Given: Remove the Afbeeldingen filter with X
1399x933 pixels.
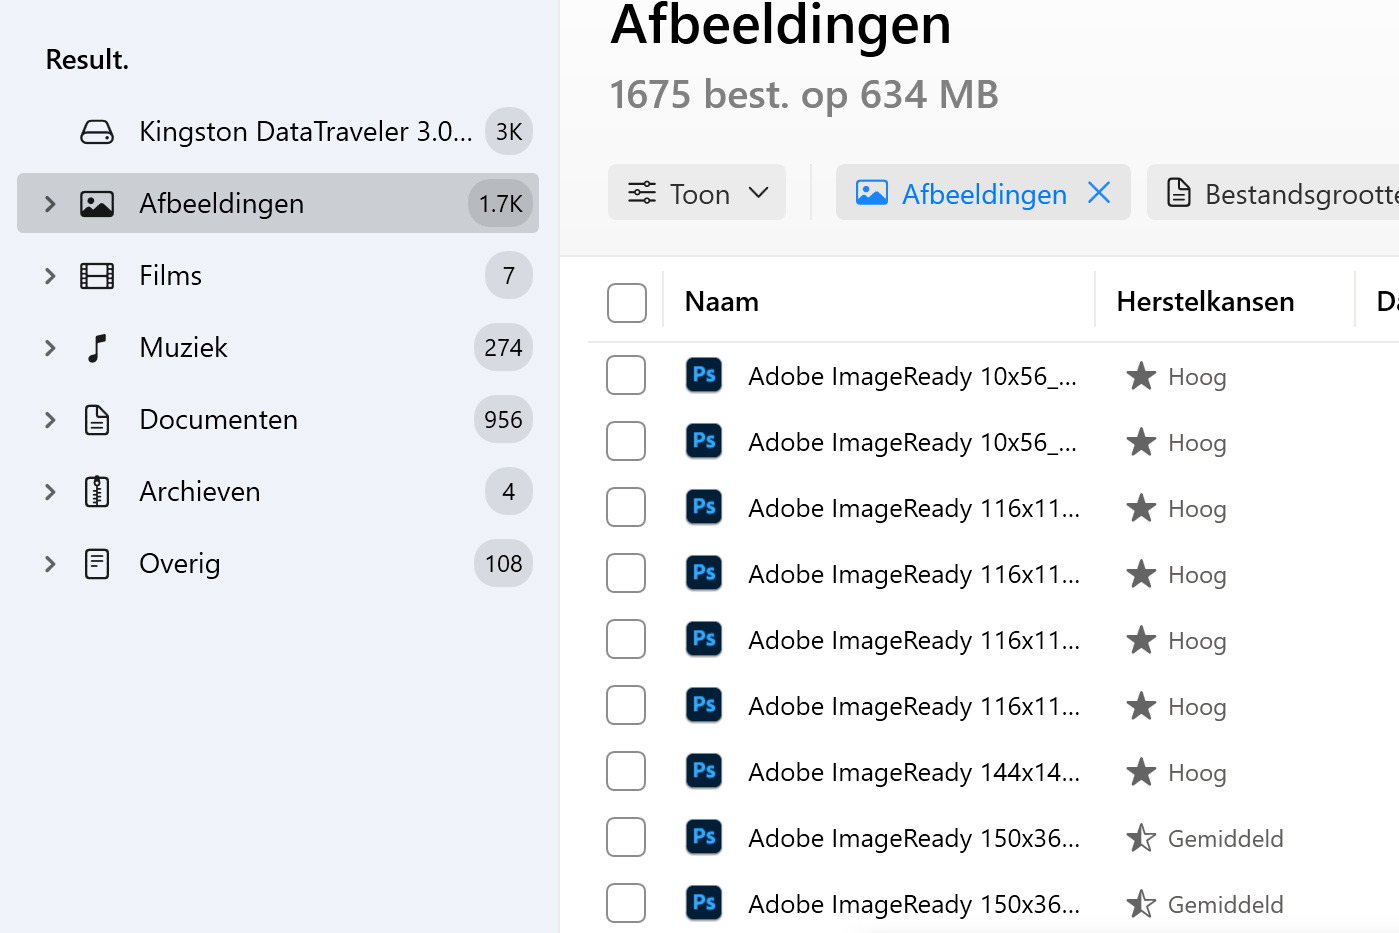Looking at the screenshot, I should coord(1099,192).
